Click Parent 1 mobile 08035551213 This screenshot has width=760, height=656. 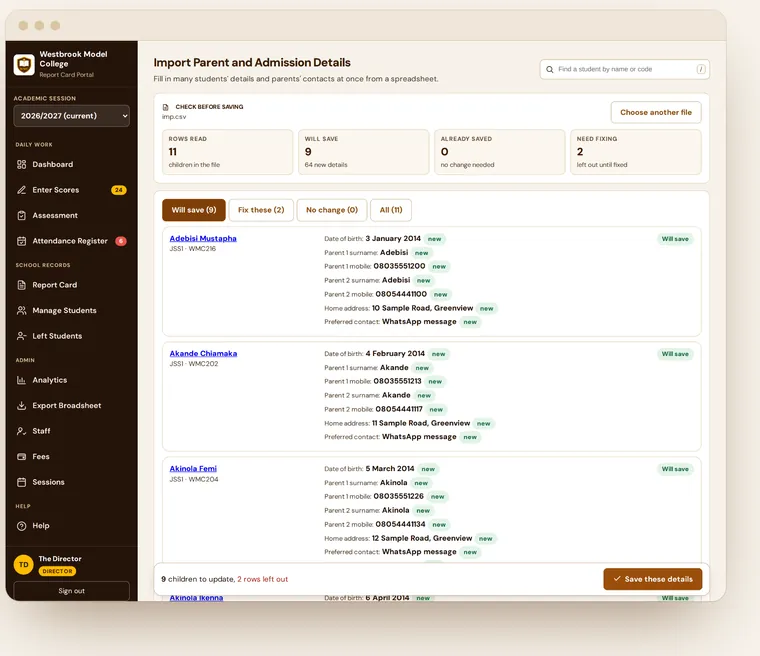click(397, 381)
